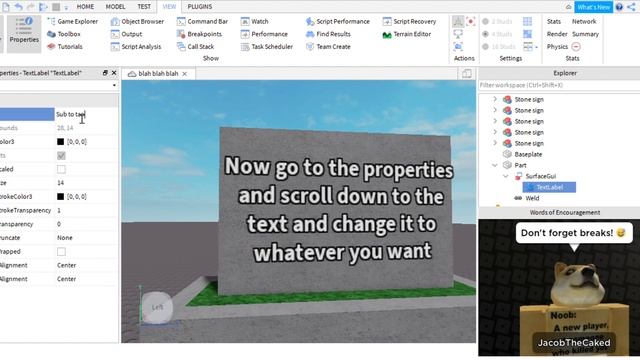
Task: Open Breakpoints window
Action: point(199,34)
